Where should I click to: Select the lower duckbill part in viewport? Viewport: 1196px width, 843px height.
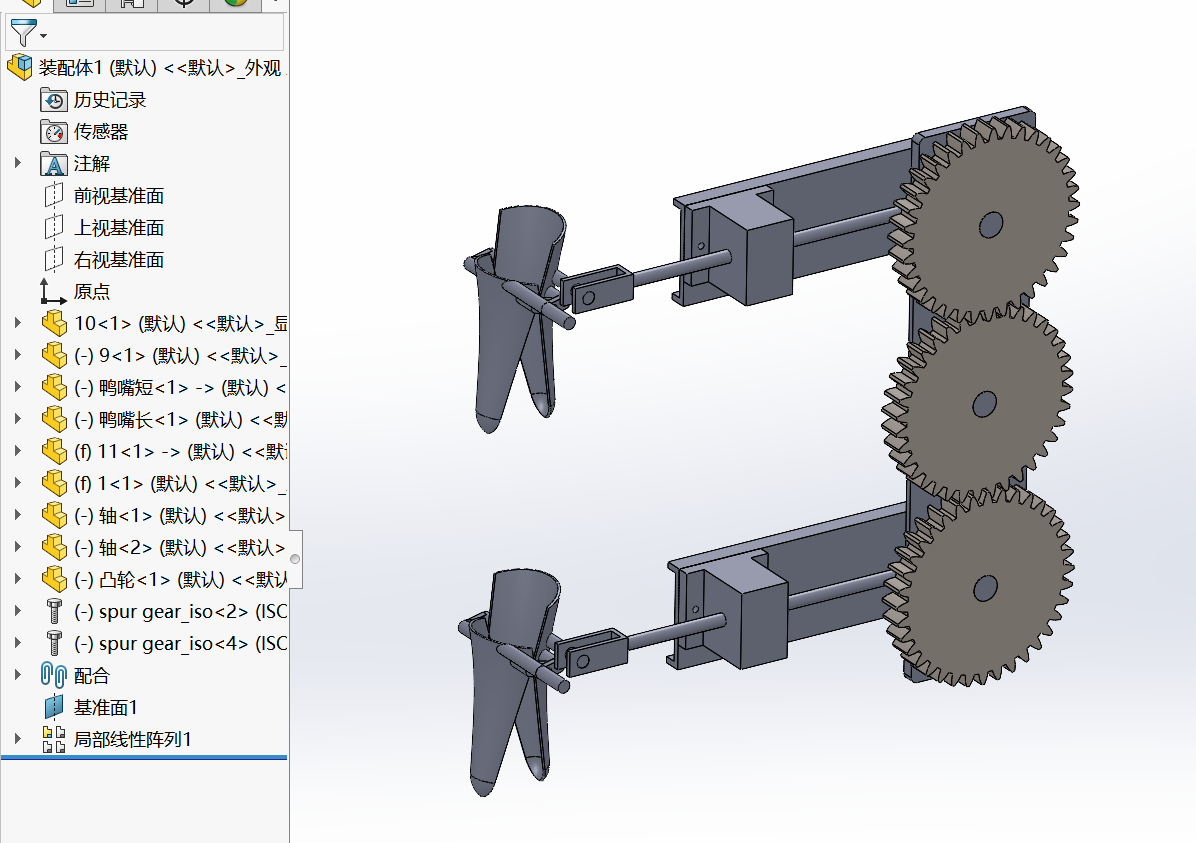point(500,702)
